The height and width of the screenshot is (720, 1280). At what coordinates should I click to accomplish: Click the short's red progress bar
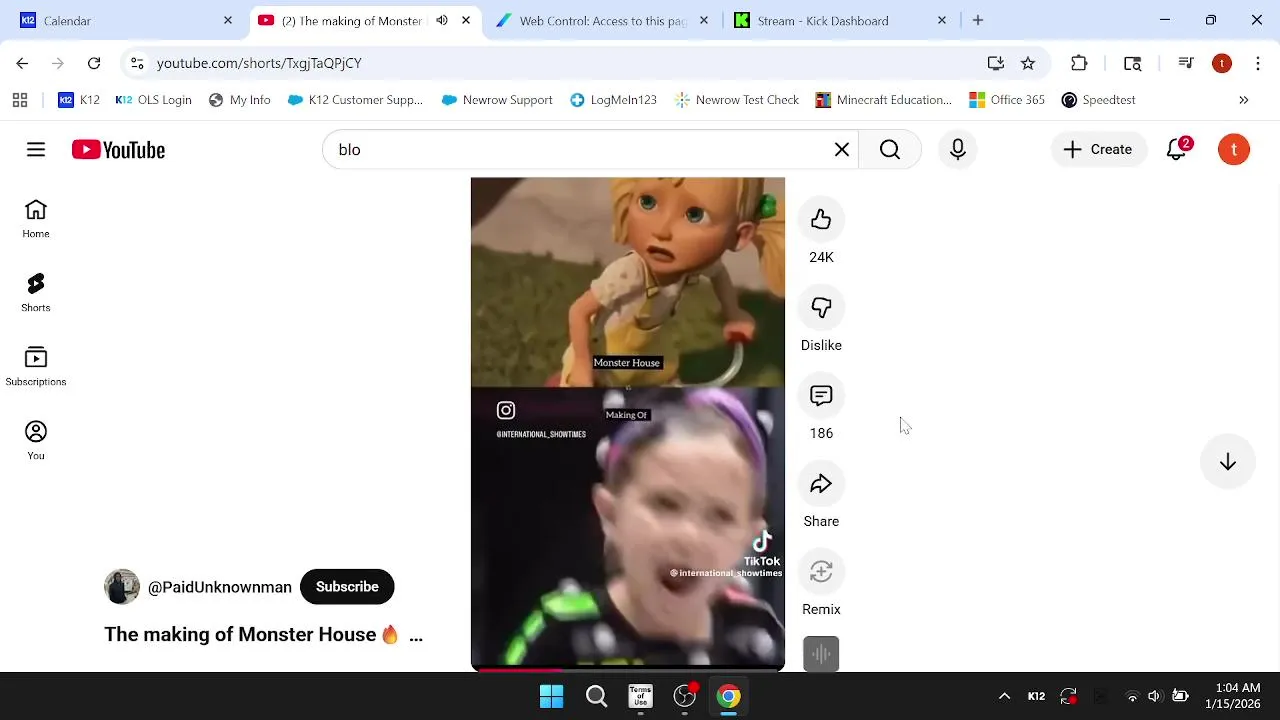click(x=628, y=669)
